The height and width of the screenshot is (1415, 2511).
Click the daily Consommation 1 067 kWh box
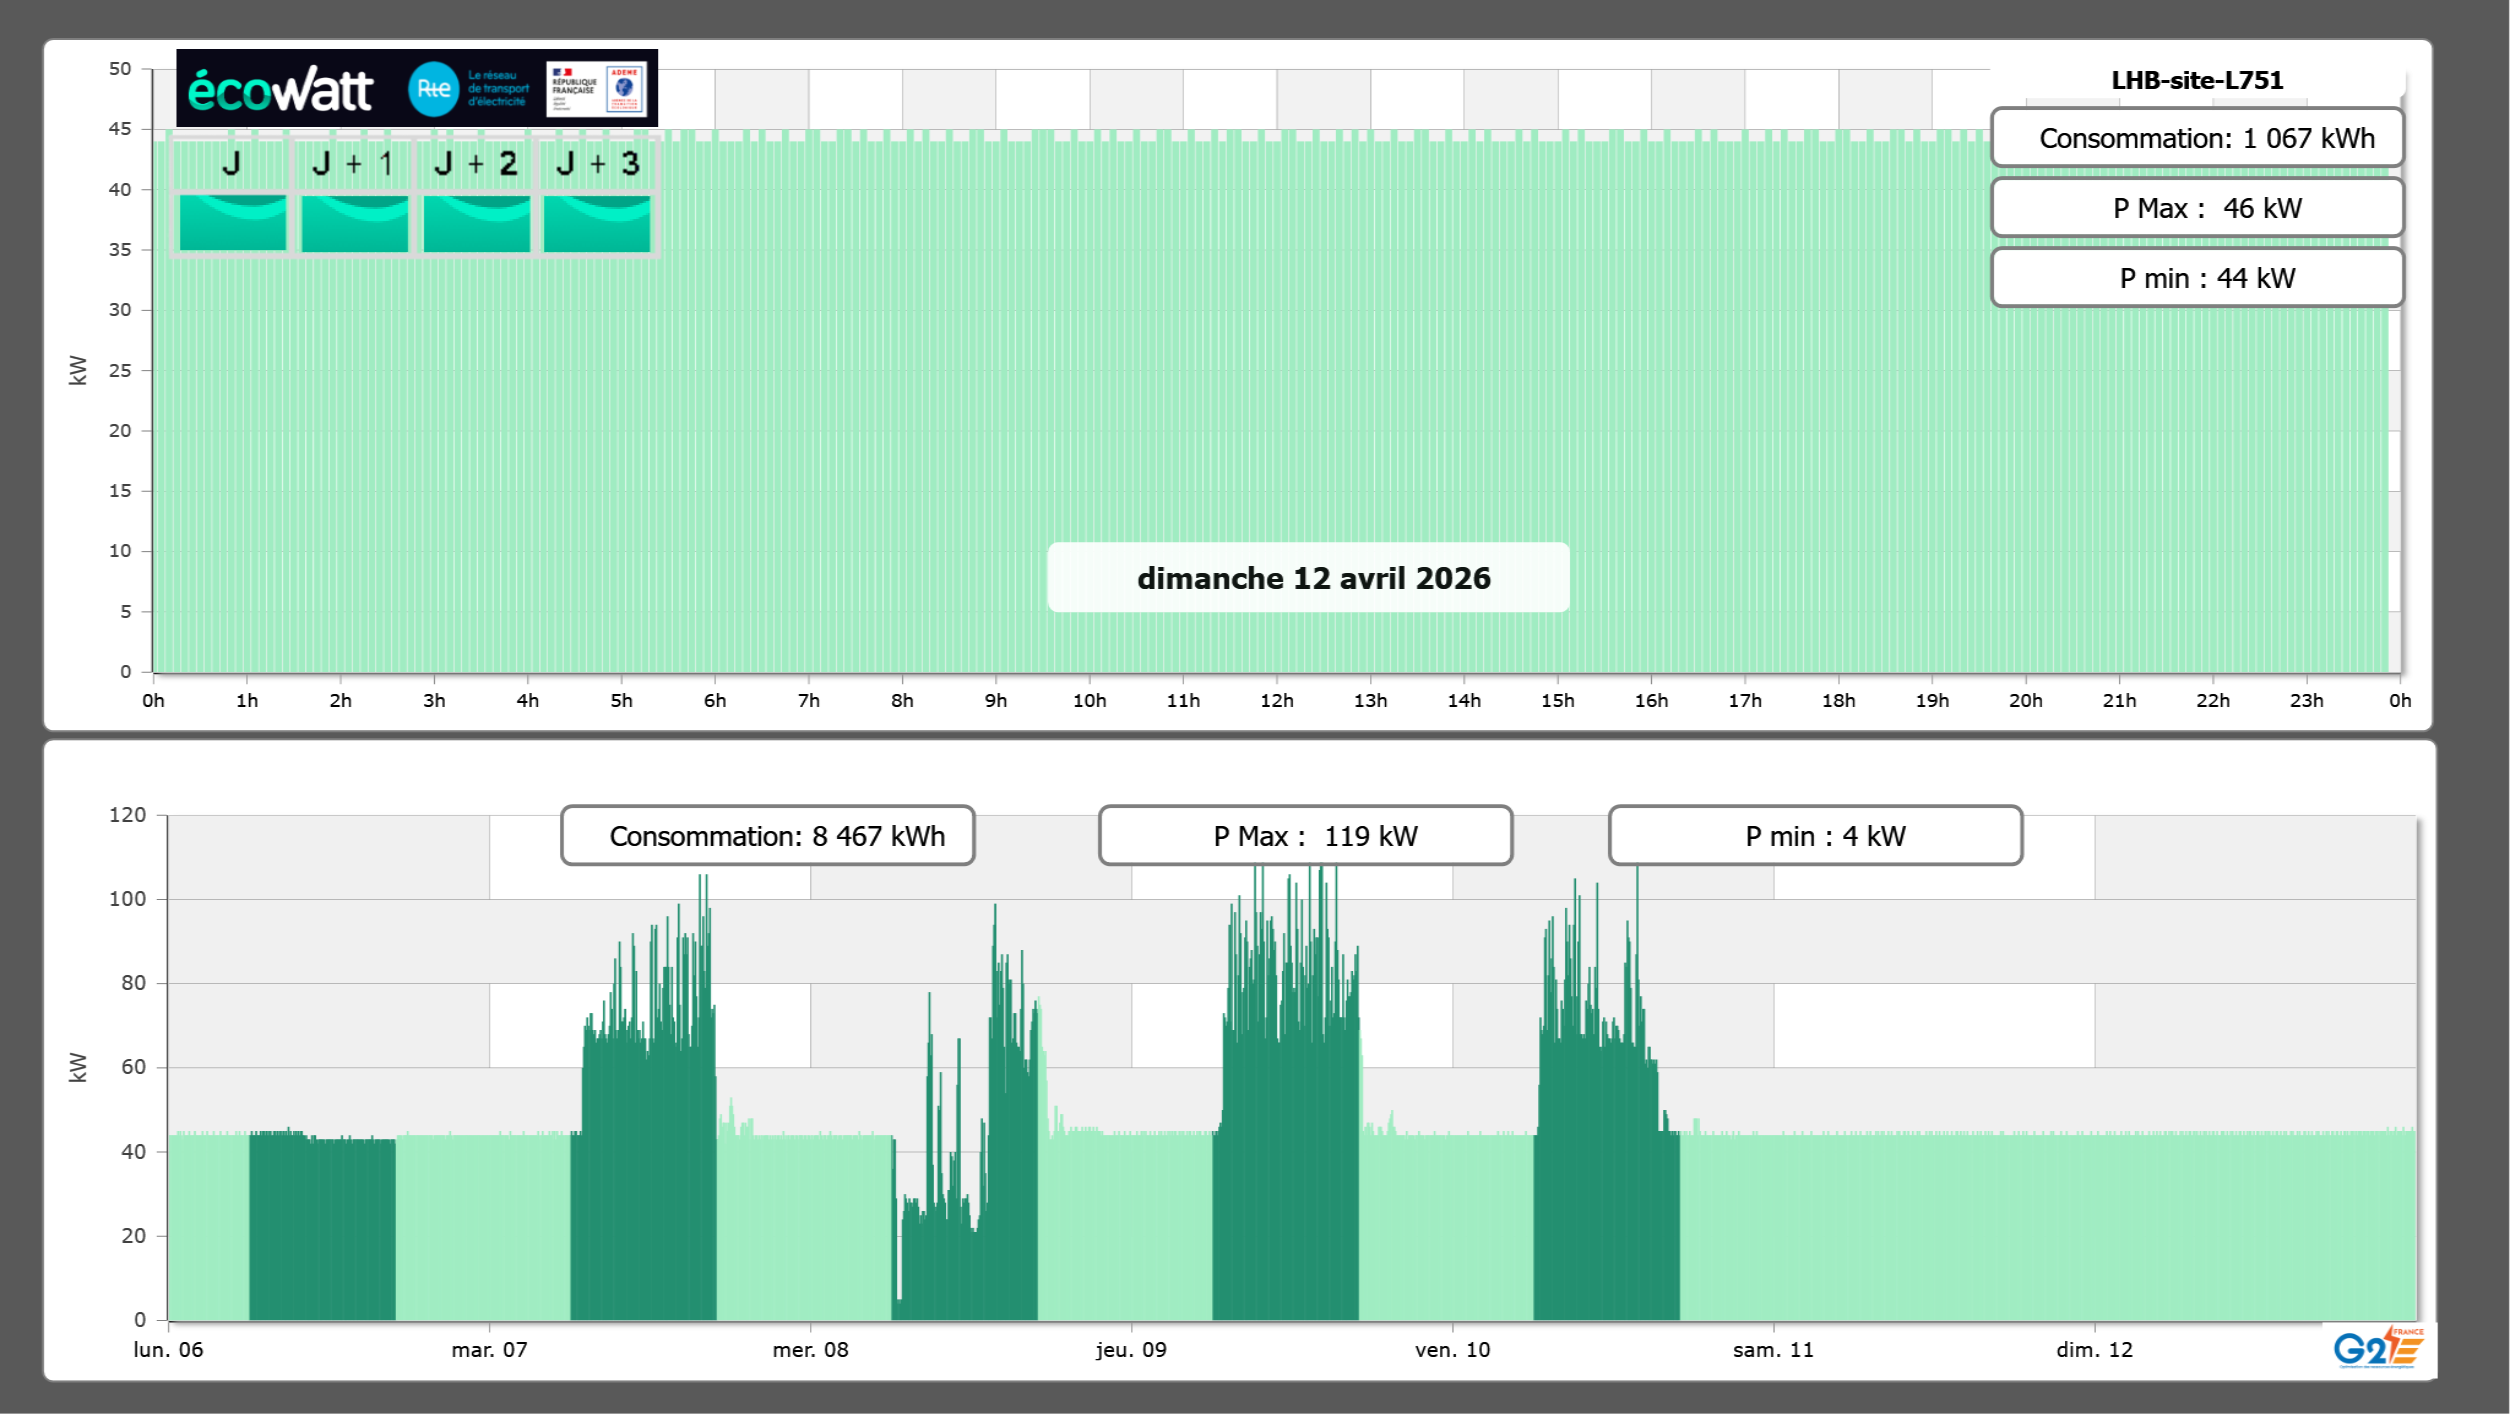pos(2196,138)
